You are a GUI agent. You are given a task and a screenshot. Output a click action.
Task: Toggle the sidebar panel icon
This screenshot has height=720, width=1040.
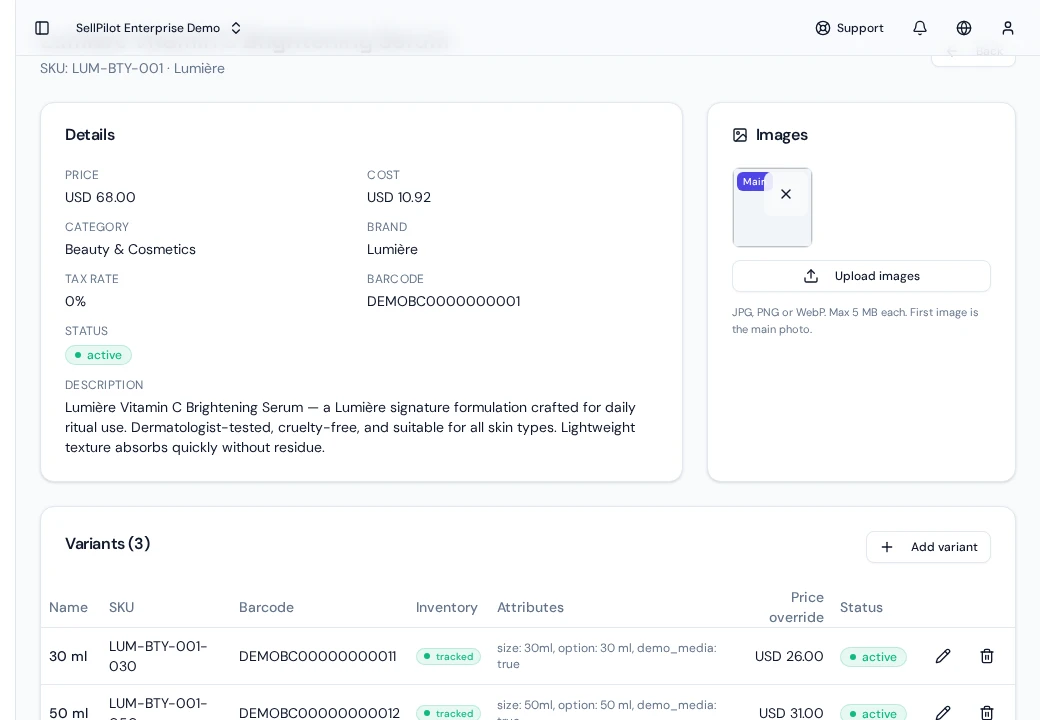tap(42, 28)
